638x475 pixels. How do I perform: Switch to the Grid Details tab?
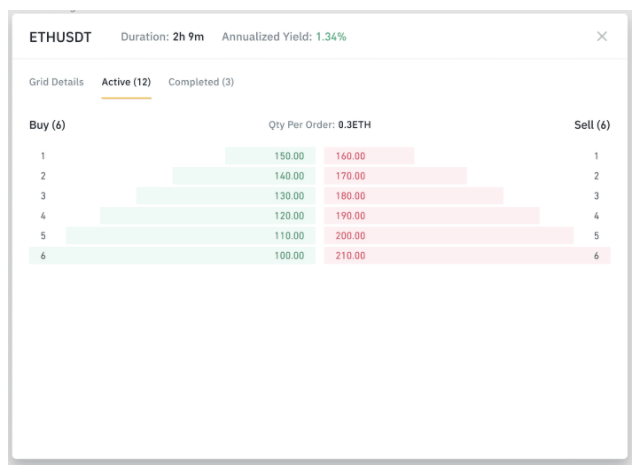pyautogui.click(x=56, y=82)
